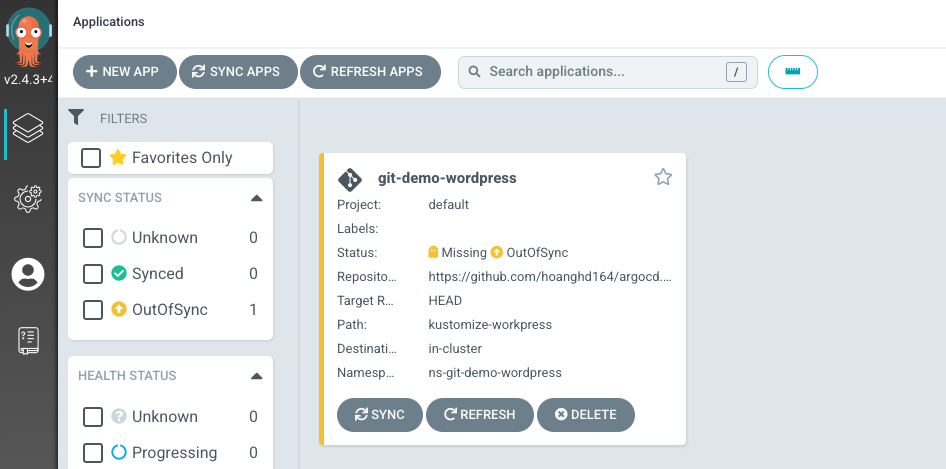The image size is (946, 469).
Task: Open User Info via the profile icon
Action: pos(28,275)
